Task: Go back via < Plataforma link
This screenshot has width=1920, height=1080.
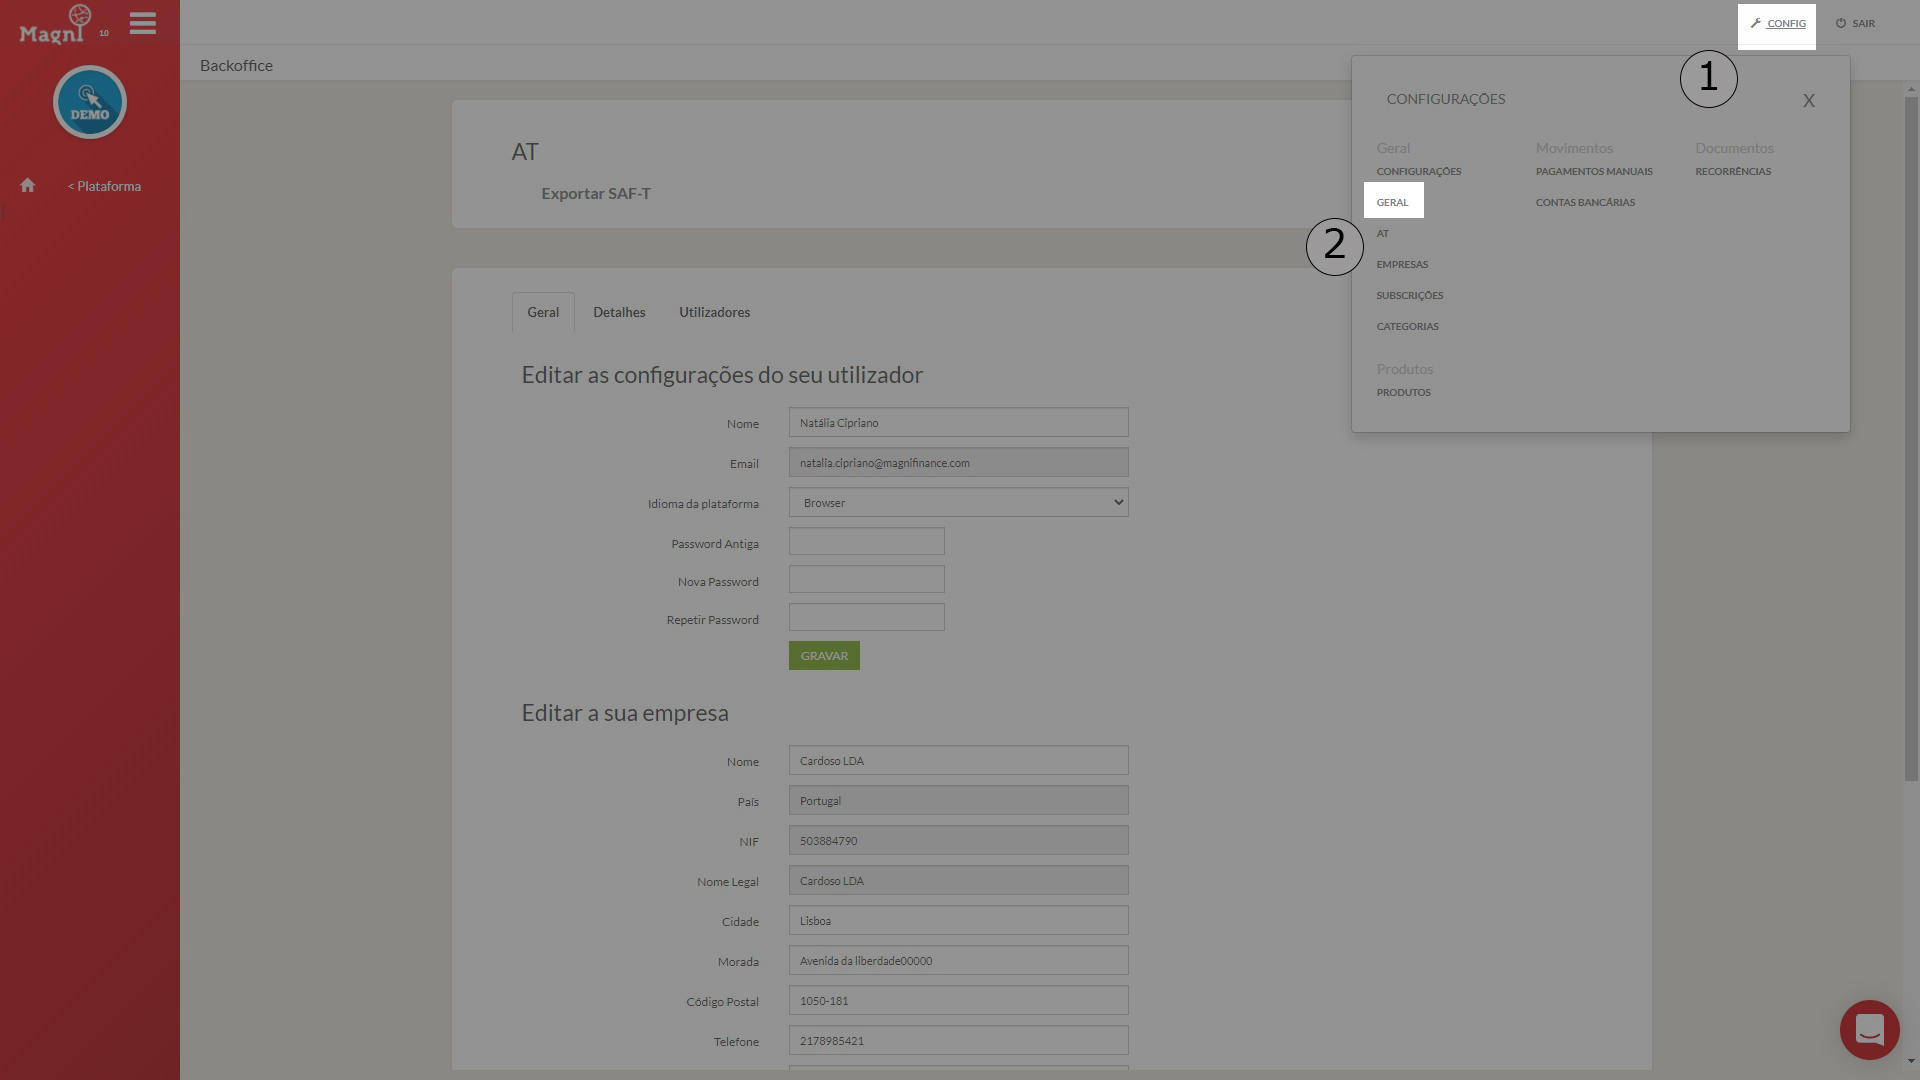Action: click(104, 187)
